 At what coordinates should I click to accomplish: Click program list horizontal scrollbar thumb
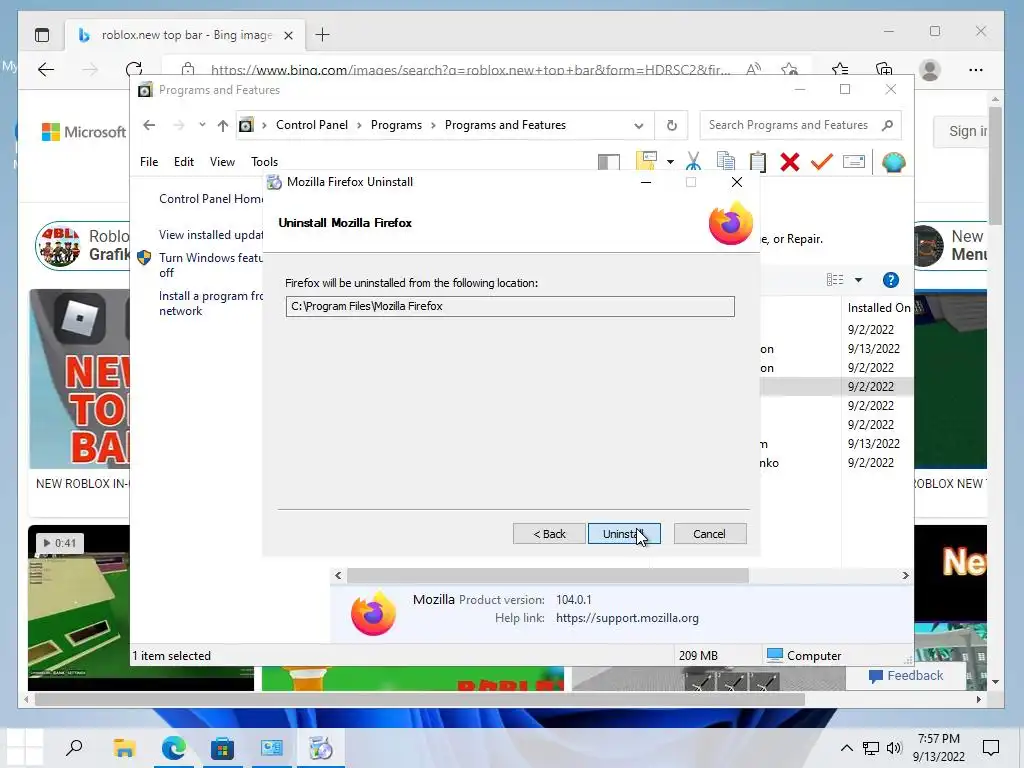(547, 575)
